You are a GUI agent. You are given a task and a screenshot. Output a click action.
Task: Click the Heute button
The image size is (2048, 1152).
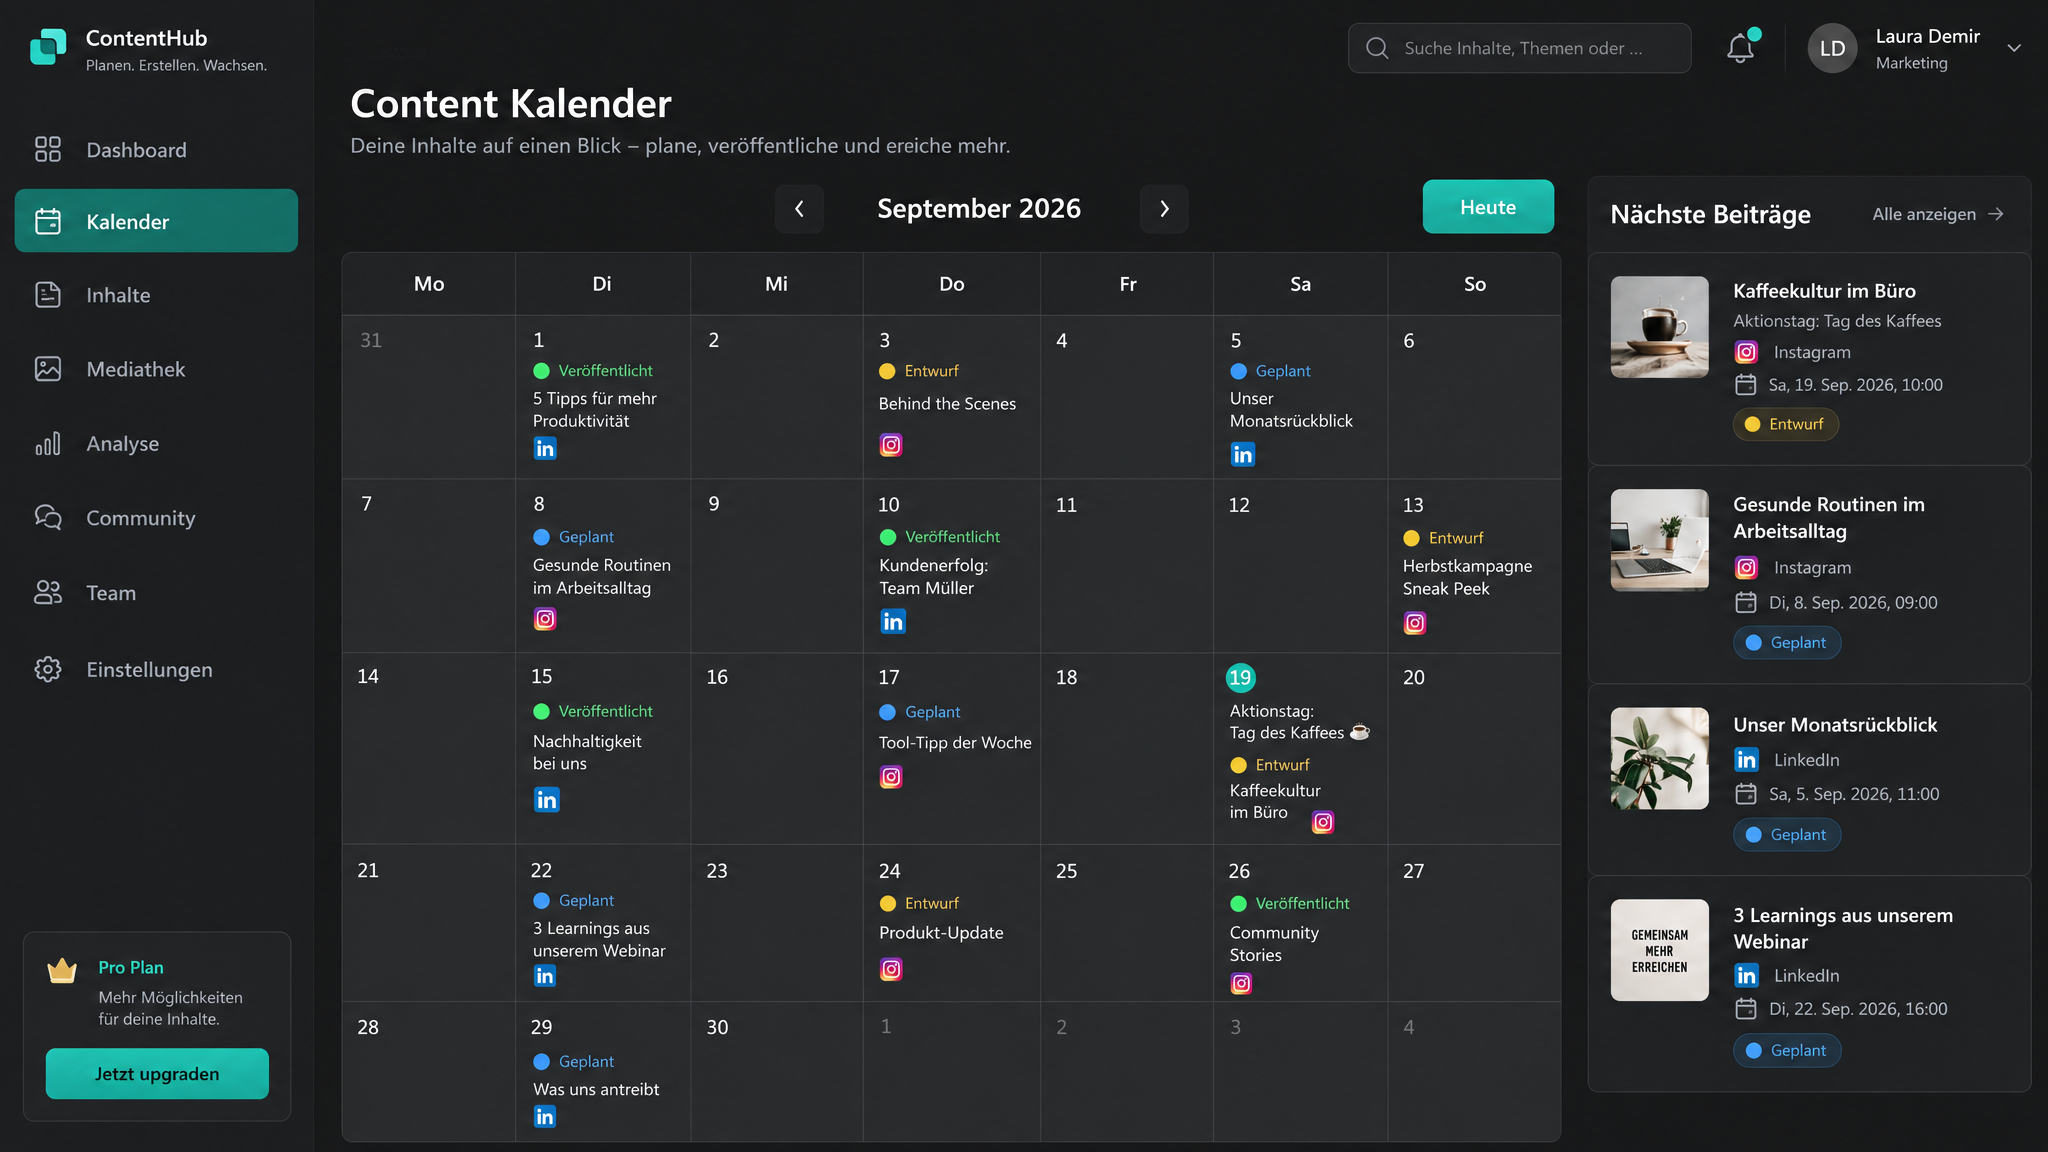tap(1488, 207)
